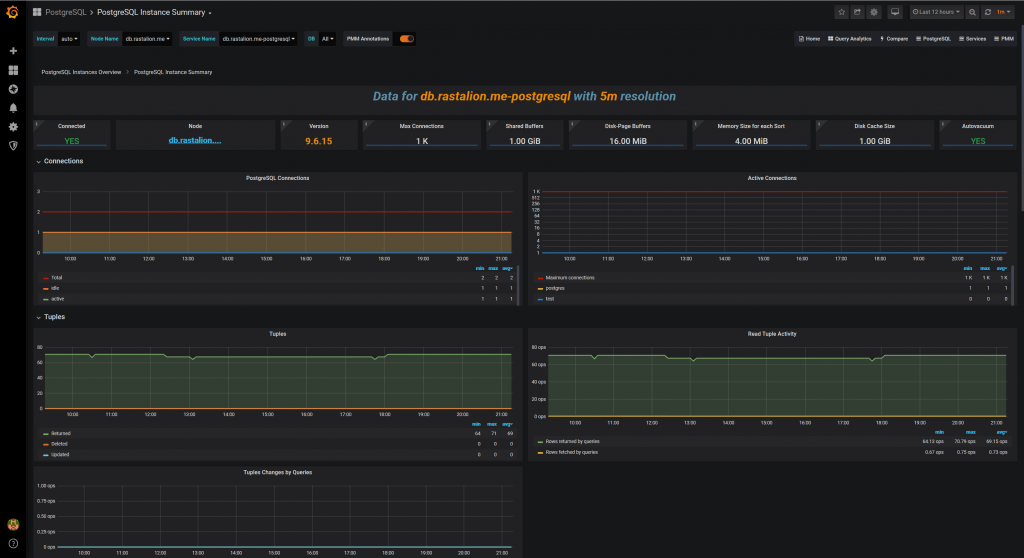Screen dimensions: 1024x558
Task: Toggle the Returned series in Tuples legend
Action: pyautogui.click(x=59, y=433)
